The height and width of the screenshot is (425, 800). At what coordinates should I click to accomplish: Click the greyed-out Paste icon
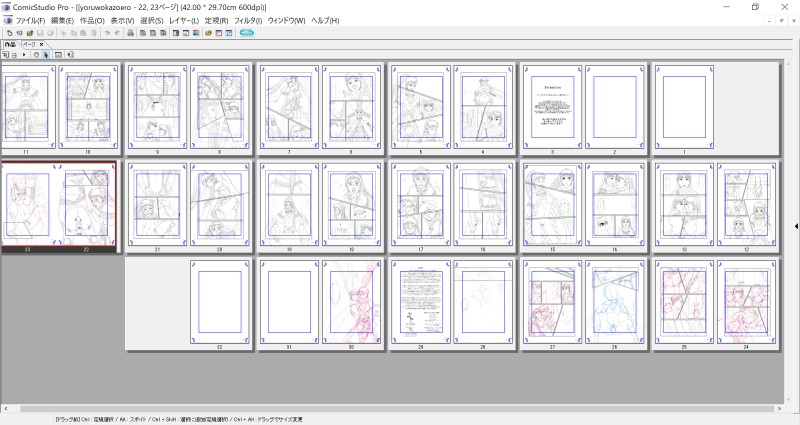[84, 33]
